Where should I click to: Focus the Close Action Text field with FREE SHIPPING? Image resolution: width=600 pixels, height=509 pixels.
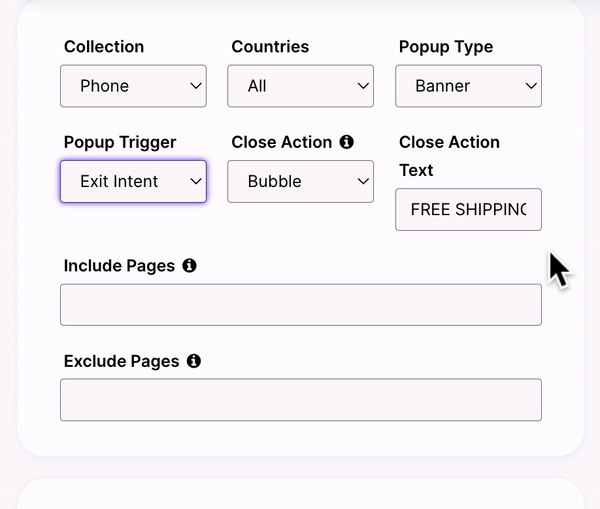pyautogui.click(x=468, y=209)
